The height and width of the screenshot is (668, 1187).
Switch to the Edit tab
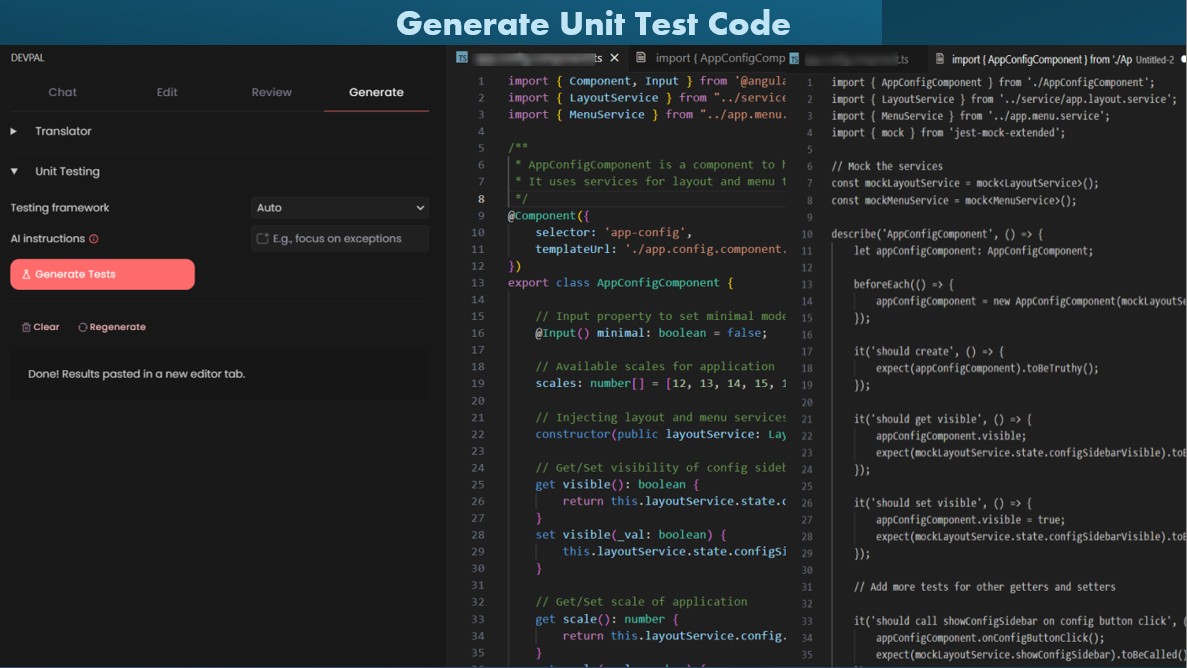click(167, 92)
